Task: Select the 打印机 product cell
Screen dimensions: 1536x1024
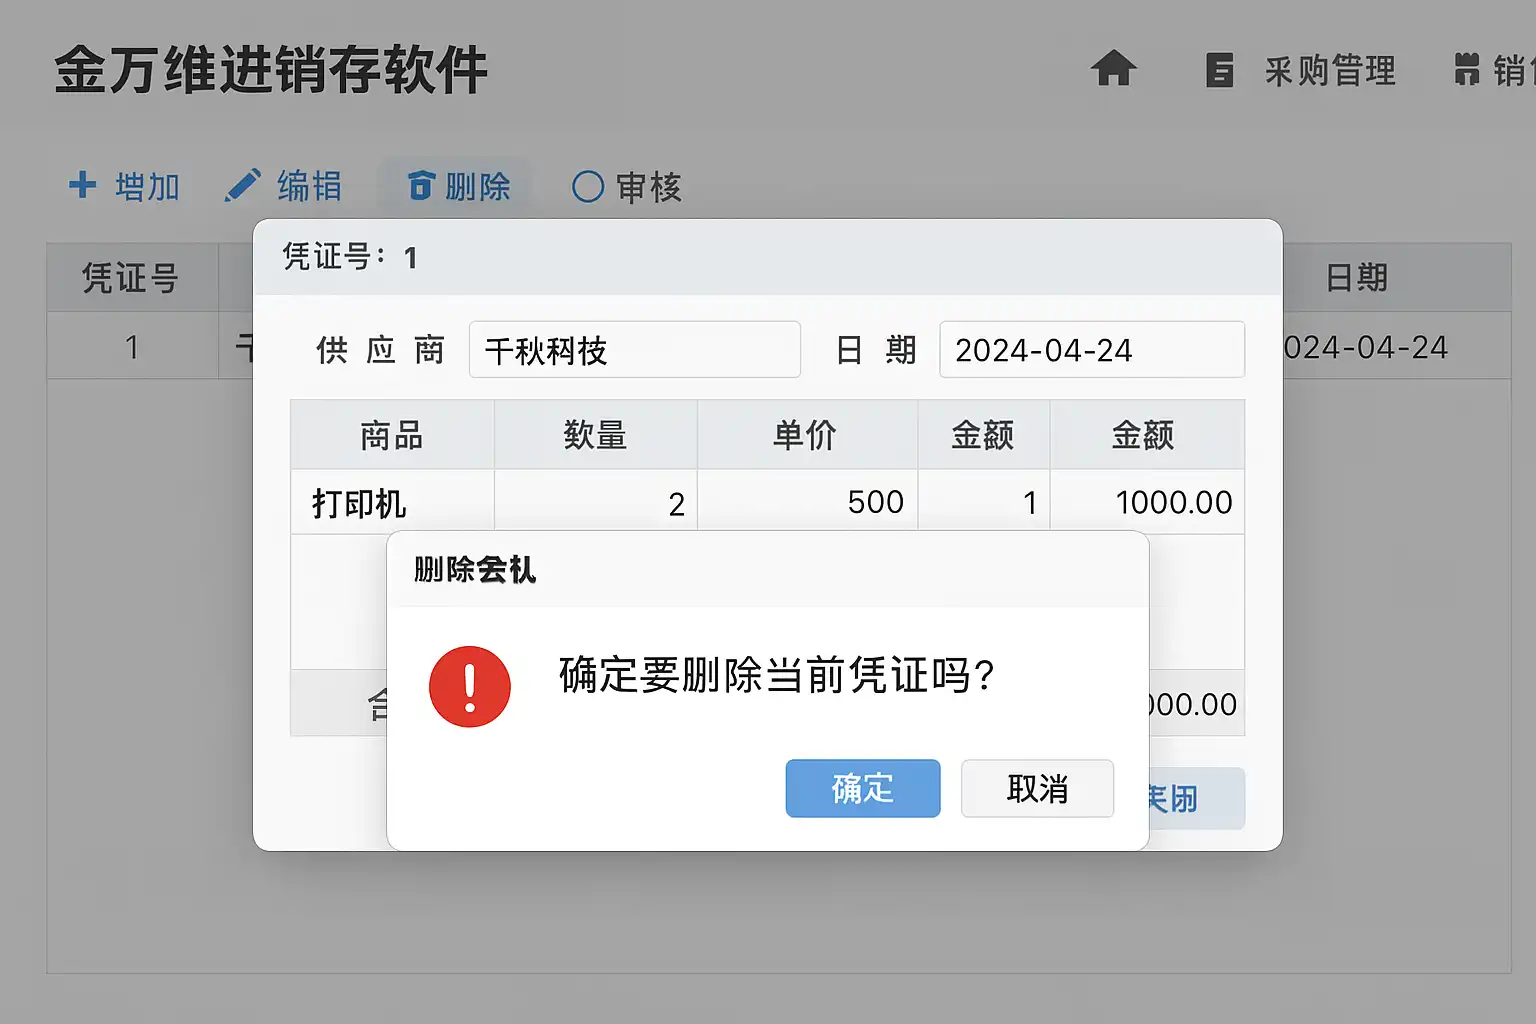Action: pos(392,502)
